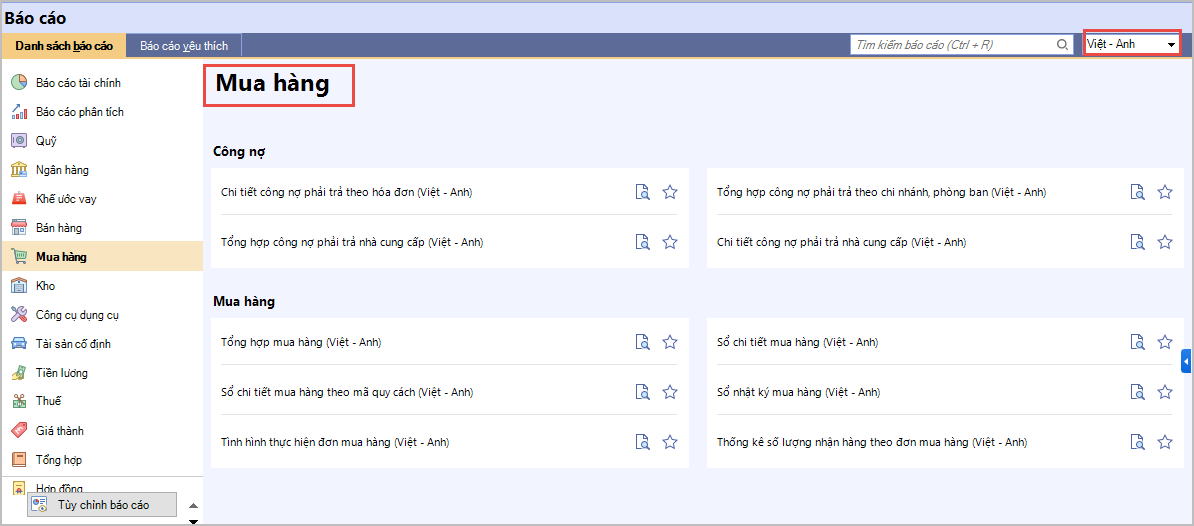Select Báo cáo tài chính category

coord(78,83)
